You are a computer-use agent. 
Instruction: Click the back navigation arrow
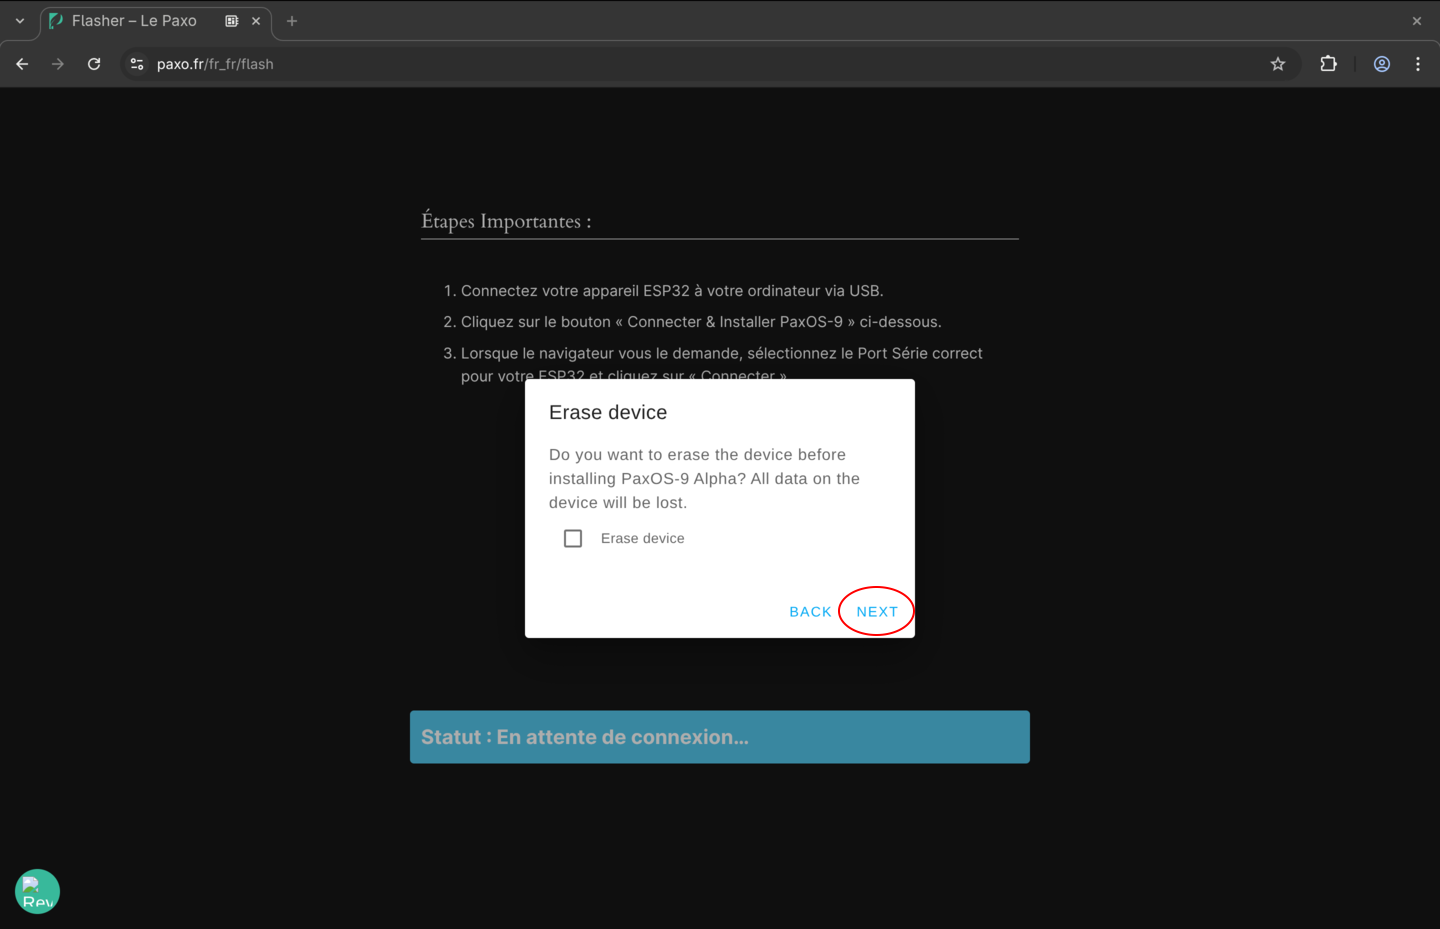pos(21,63)
